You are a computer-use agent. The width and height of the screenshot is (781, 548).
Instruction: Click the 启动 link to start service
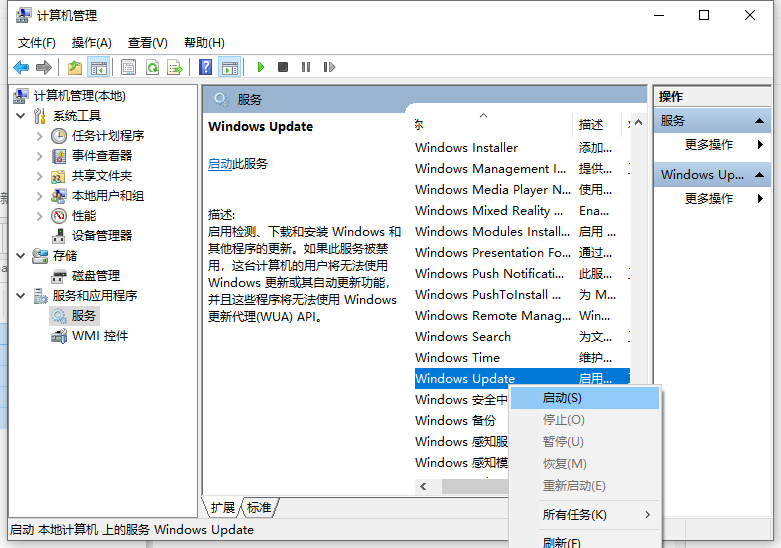pyautogui.click(x=219, y=164)
